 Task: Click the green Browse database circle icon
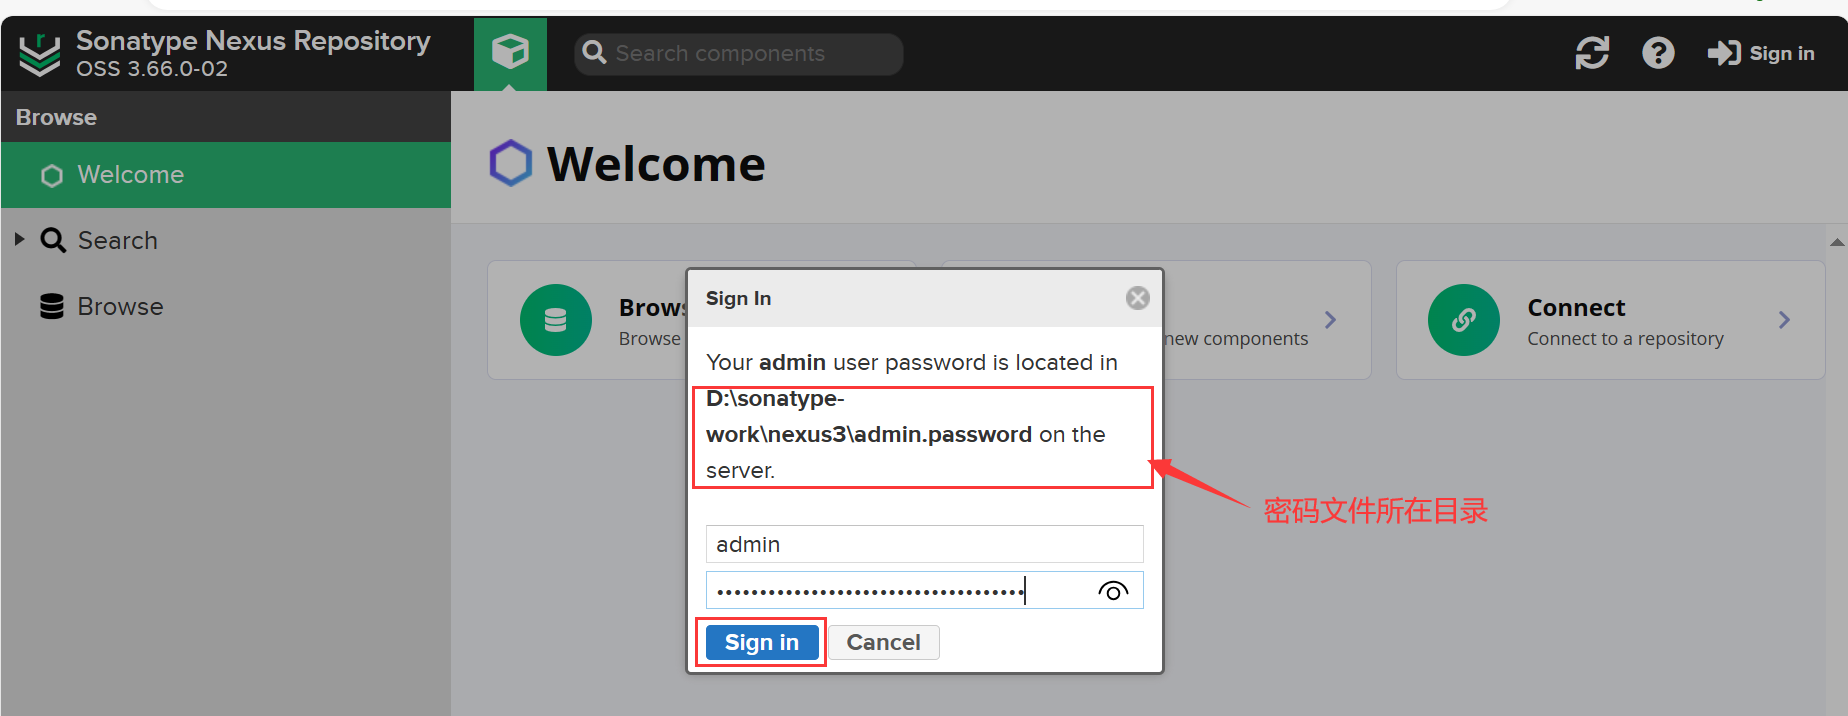click(x=556, y=320)
